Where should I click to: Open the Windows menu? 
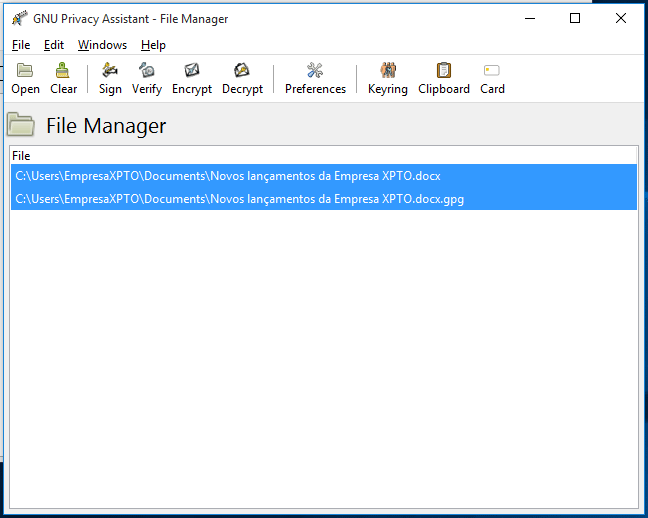(x=102, y=45)
